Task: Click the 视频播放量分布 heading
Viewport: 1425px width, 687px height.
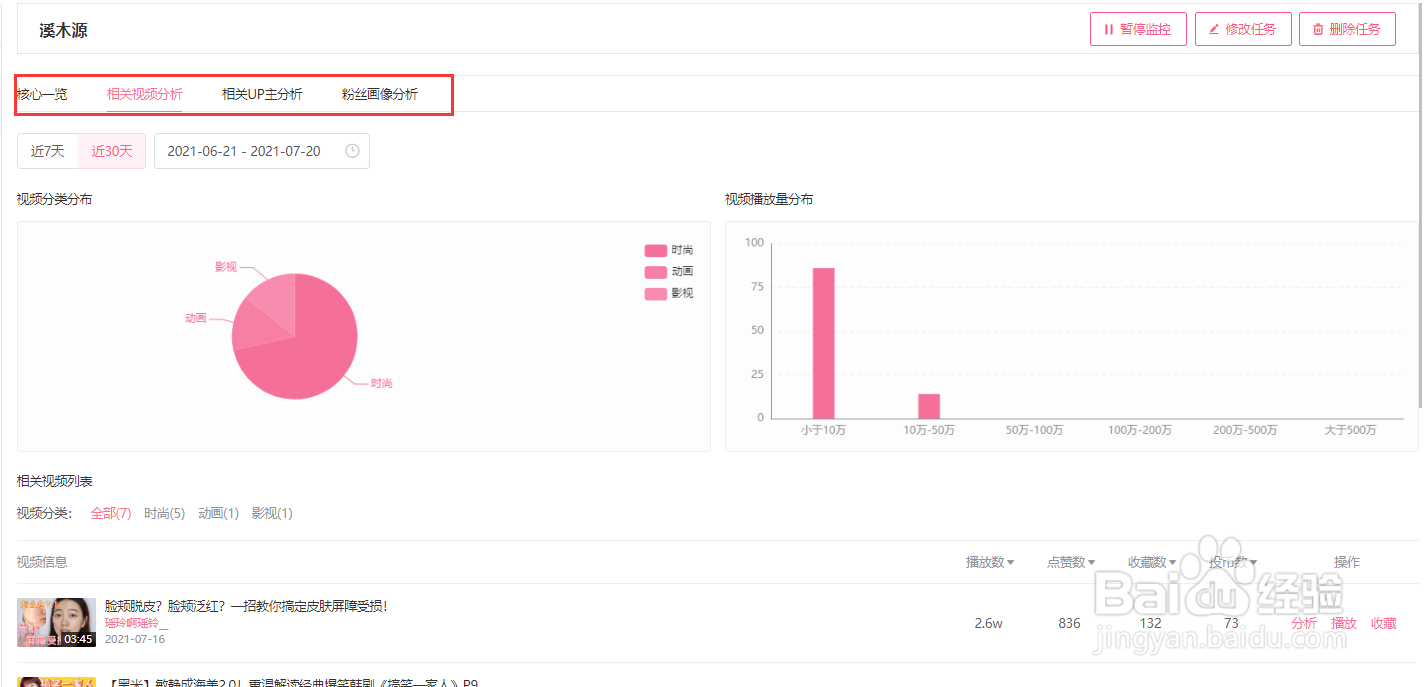Action: coord(769,199)
